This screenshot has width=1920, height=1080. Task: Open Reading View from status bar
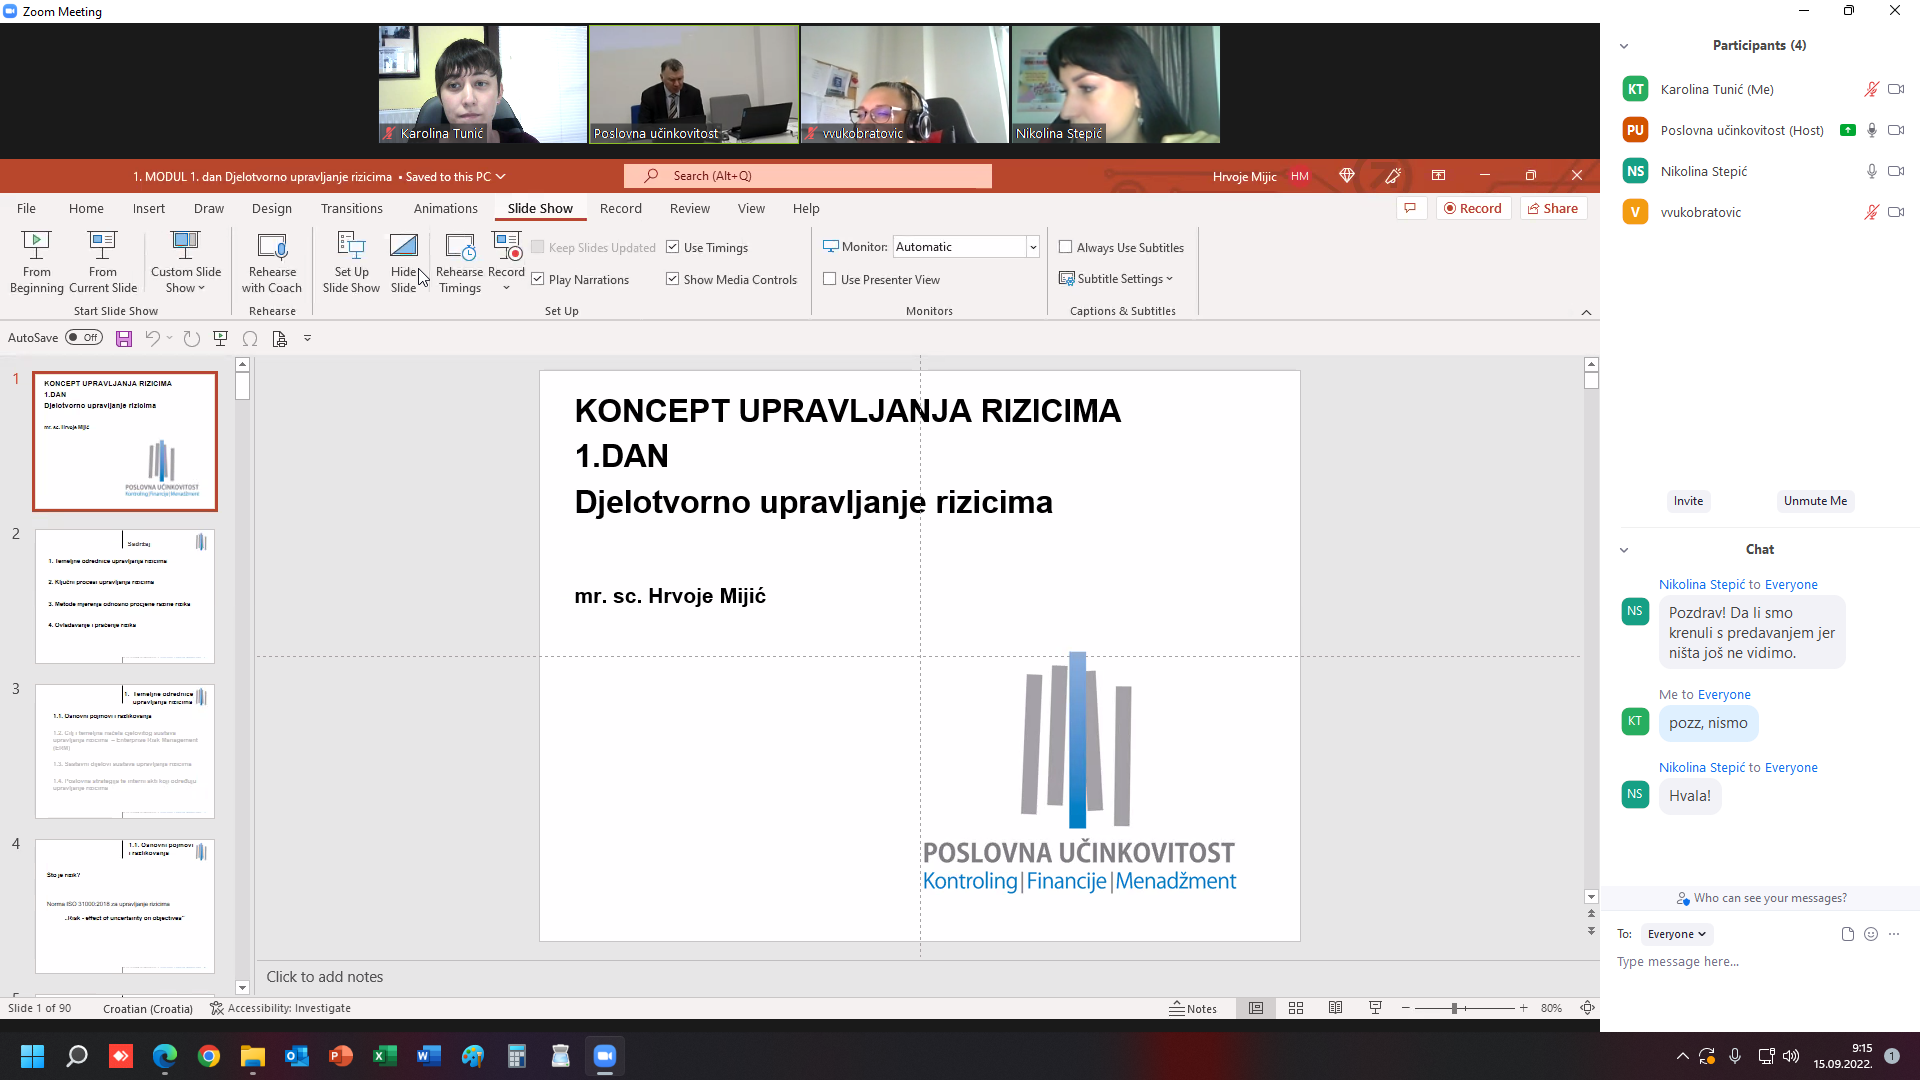[x=1335, y=1008]
